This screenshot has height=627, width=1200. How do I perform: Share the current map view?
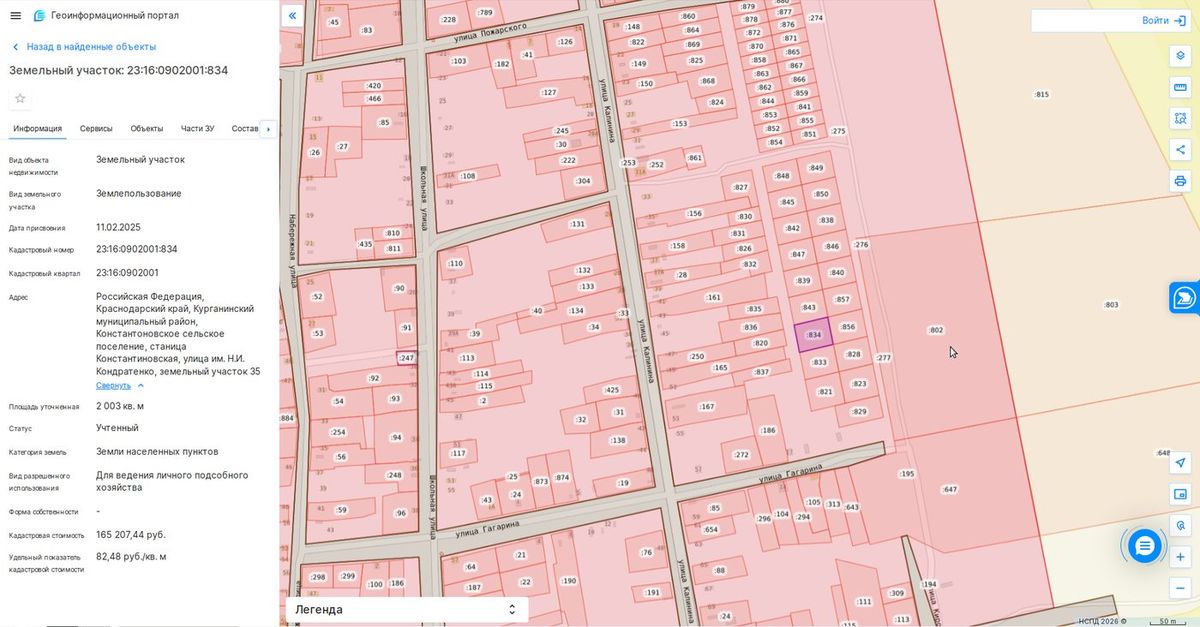pos(1180,149)
